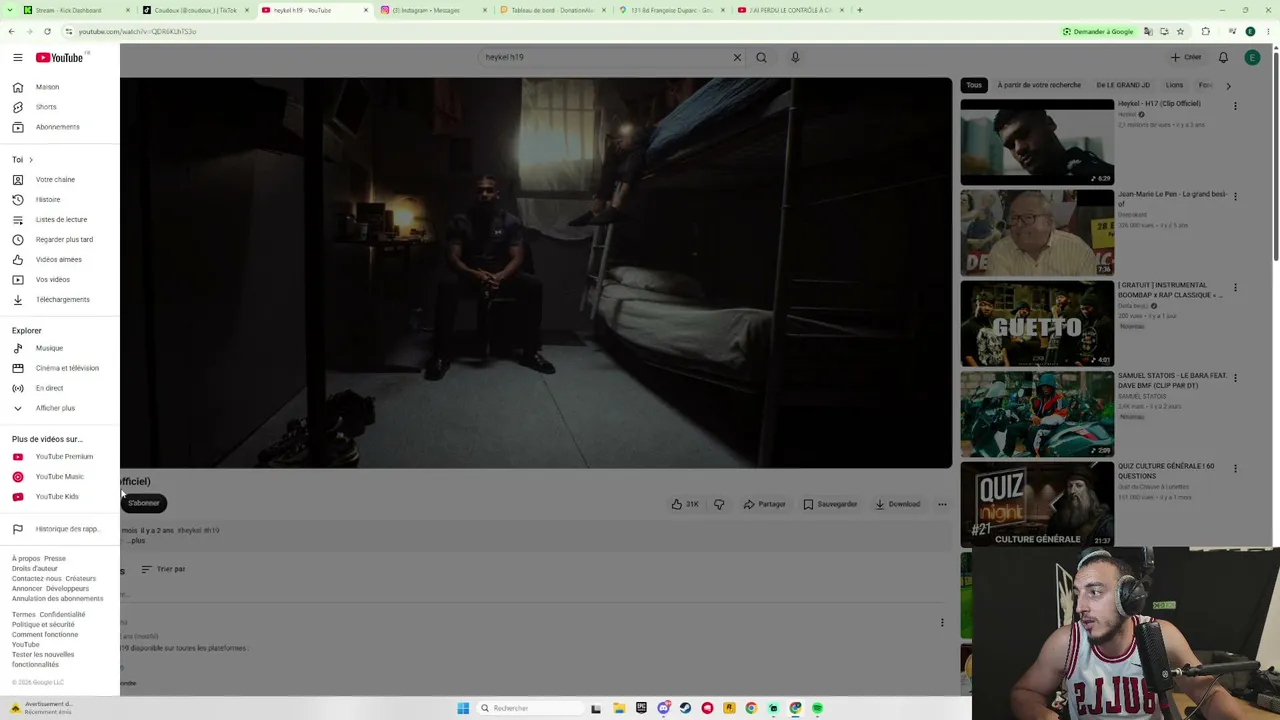Explore Cinéma et télévision
Screen dimensions: 1280x720
(67, 368)
